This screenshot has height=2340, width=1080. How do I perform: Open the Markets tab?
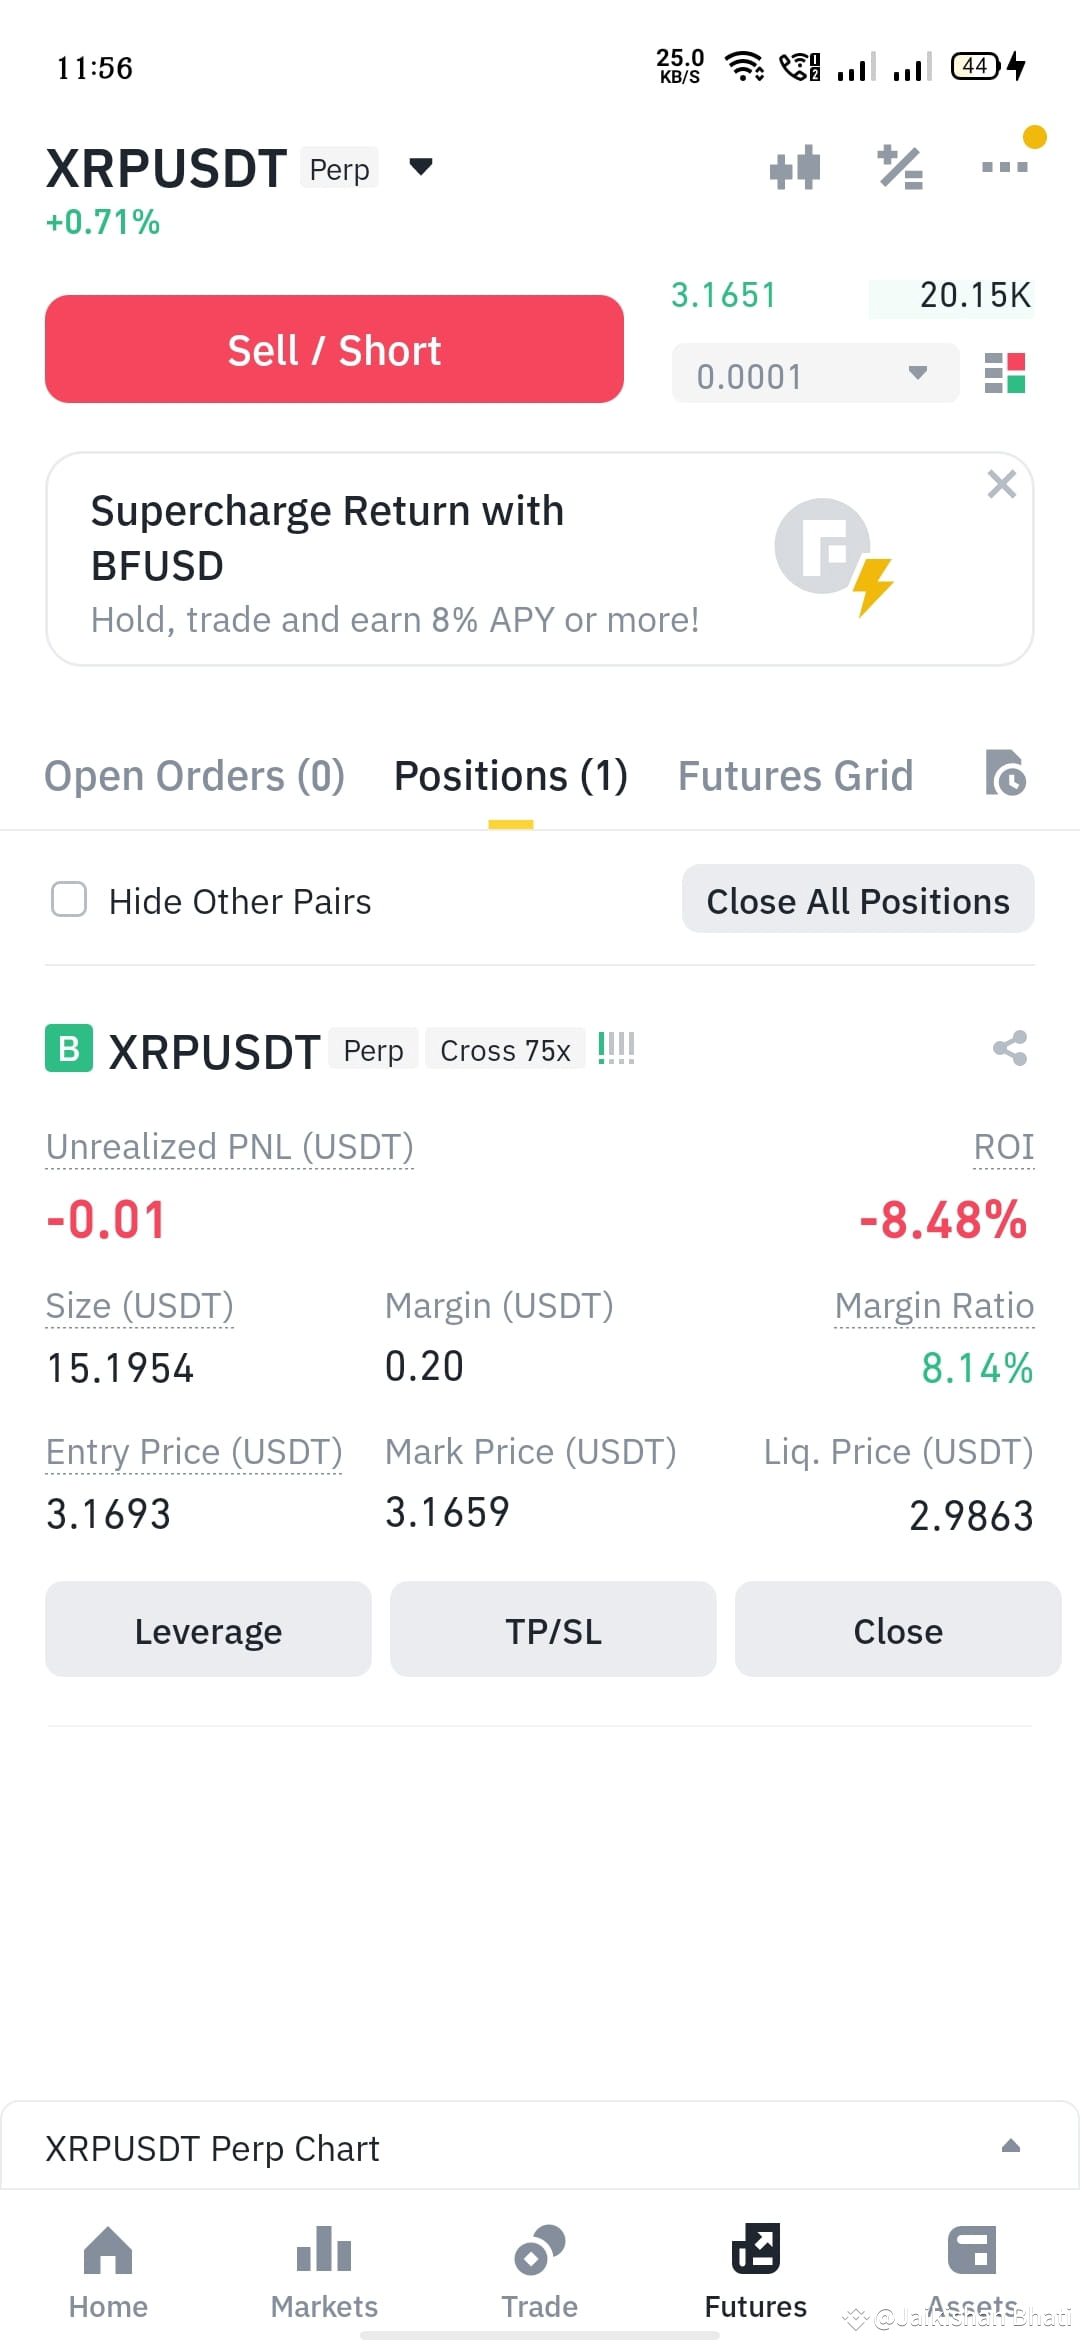324,2272
